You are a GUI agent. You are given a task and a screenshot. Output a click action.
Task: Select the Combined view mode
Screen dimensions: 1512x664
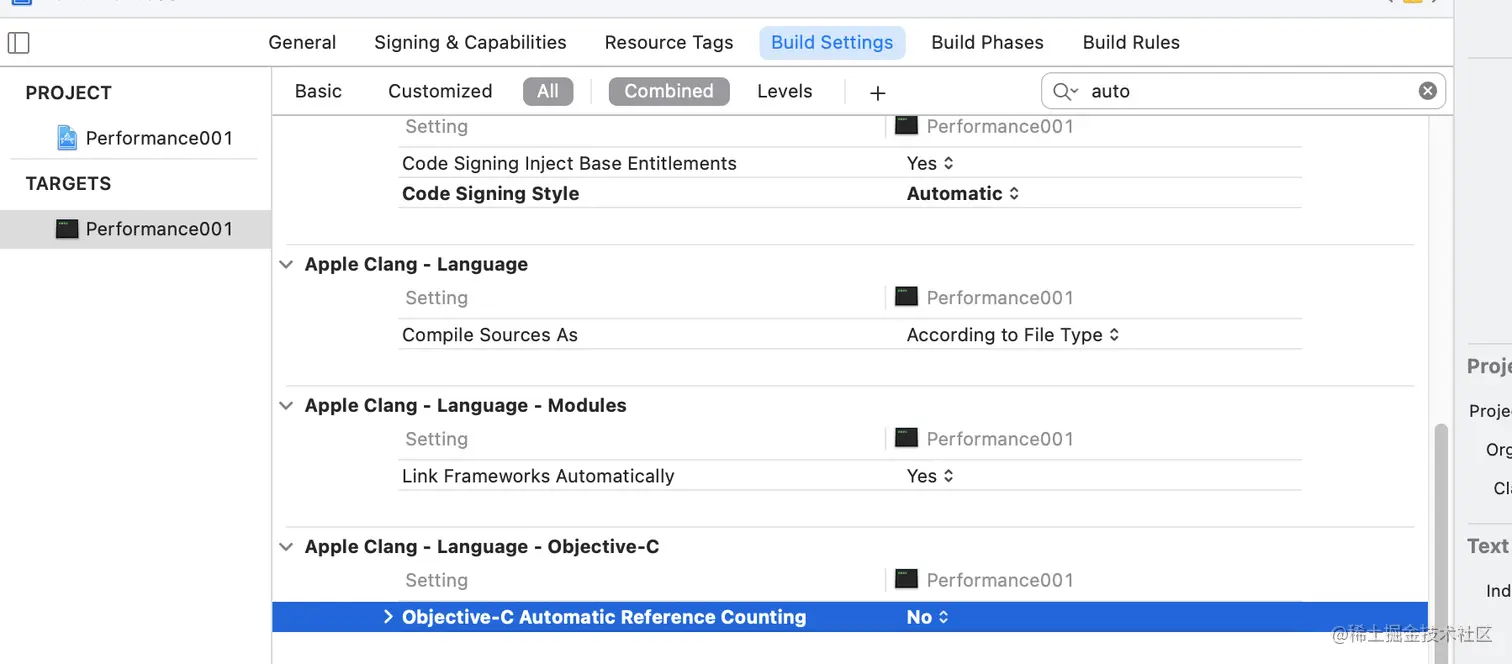[x=669, y=91]
